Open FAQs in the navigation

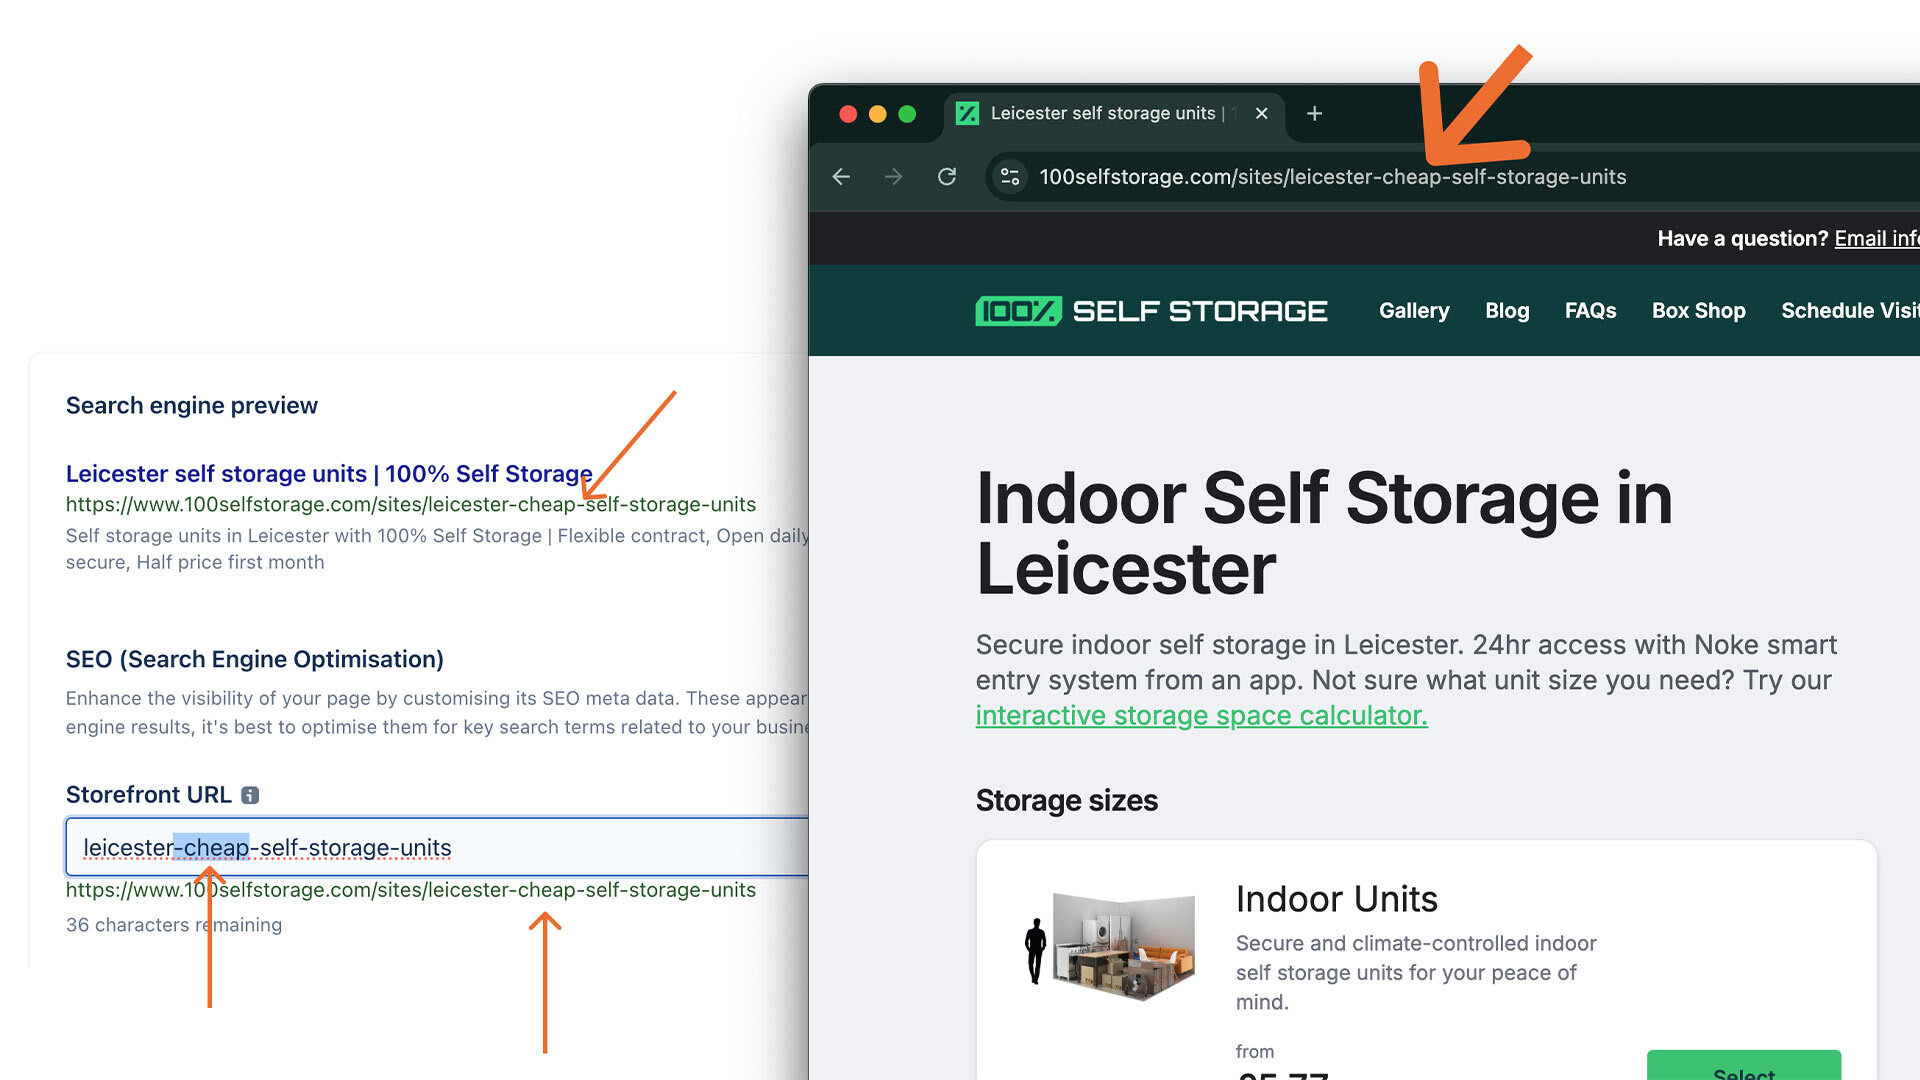coord(1590,311)
